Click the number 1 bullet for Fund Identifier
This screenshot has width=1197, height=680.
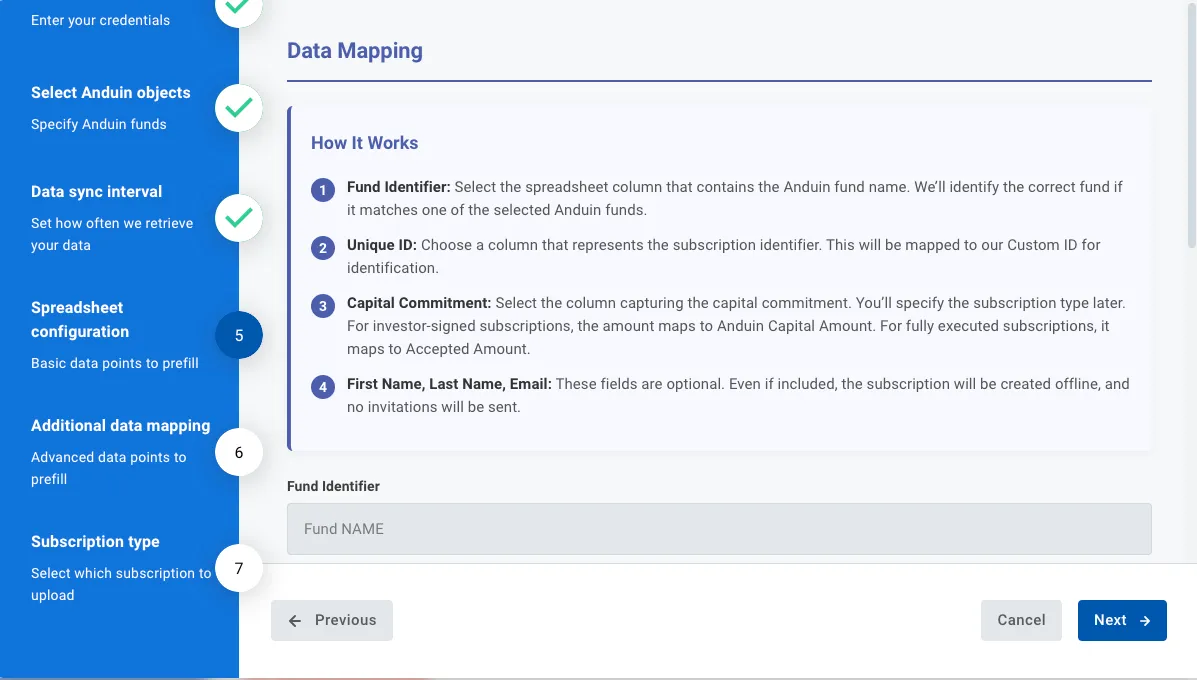pyautogui.click(x=323, y=190)
